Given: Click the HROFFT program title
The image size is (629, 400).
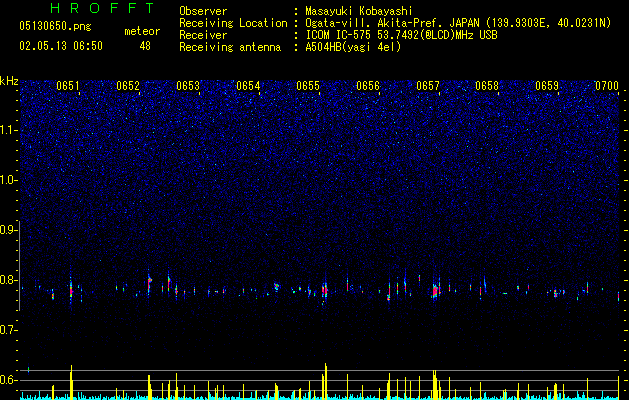Looking at the screenshot, I should 102,8.
